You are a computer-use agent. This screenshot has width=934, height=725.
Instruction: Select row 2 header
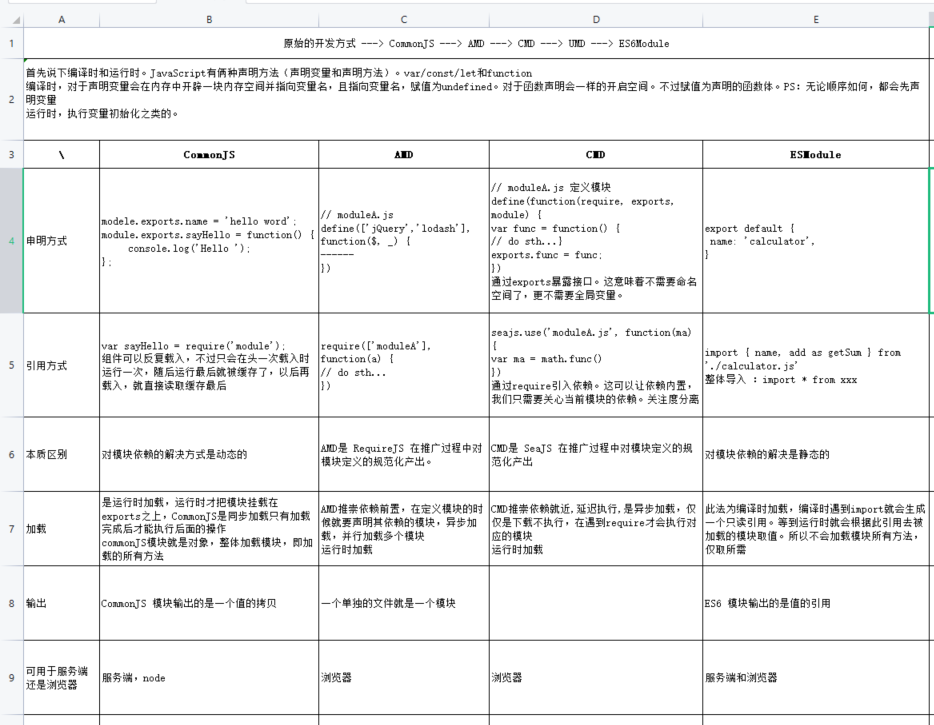coord(11,99)
